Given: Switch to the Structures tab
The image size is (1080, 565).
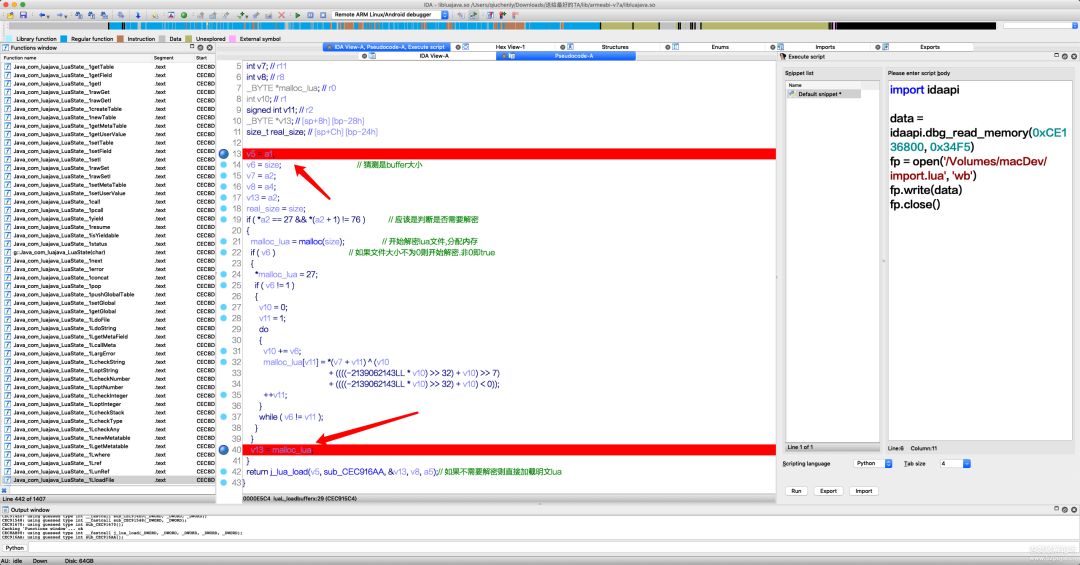Looking at the screenshot, I should click(x=615, y=47).
